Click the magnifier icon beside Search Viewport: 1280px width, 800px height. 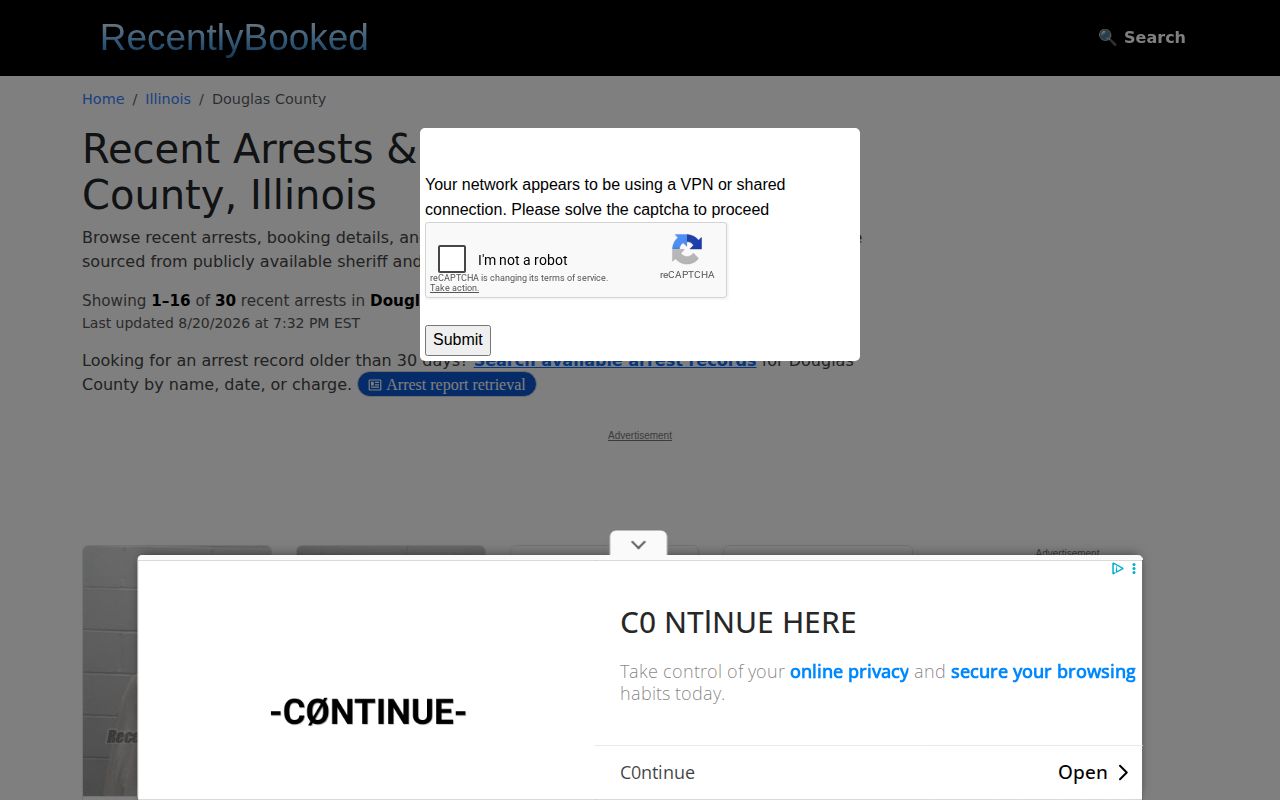pyautogui.click(x=1107, y=37)
